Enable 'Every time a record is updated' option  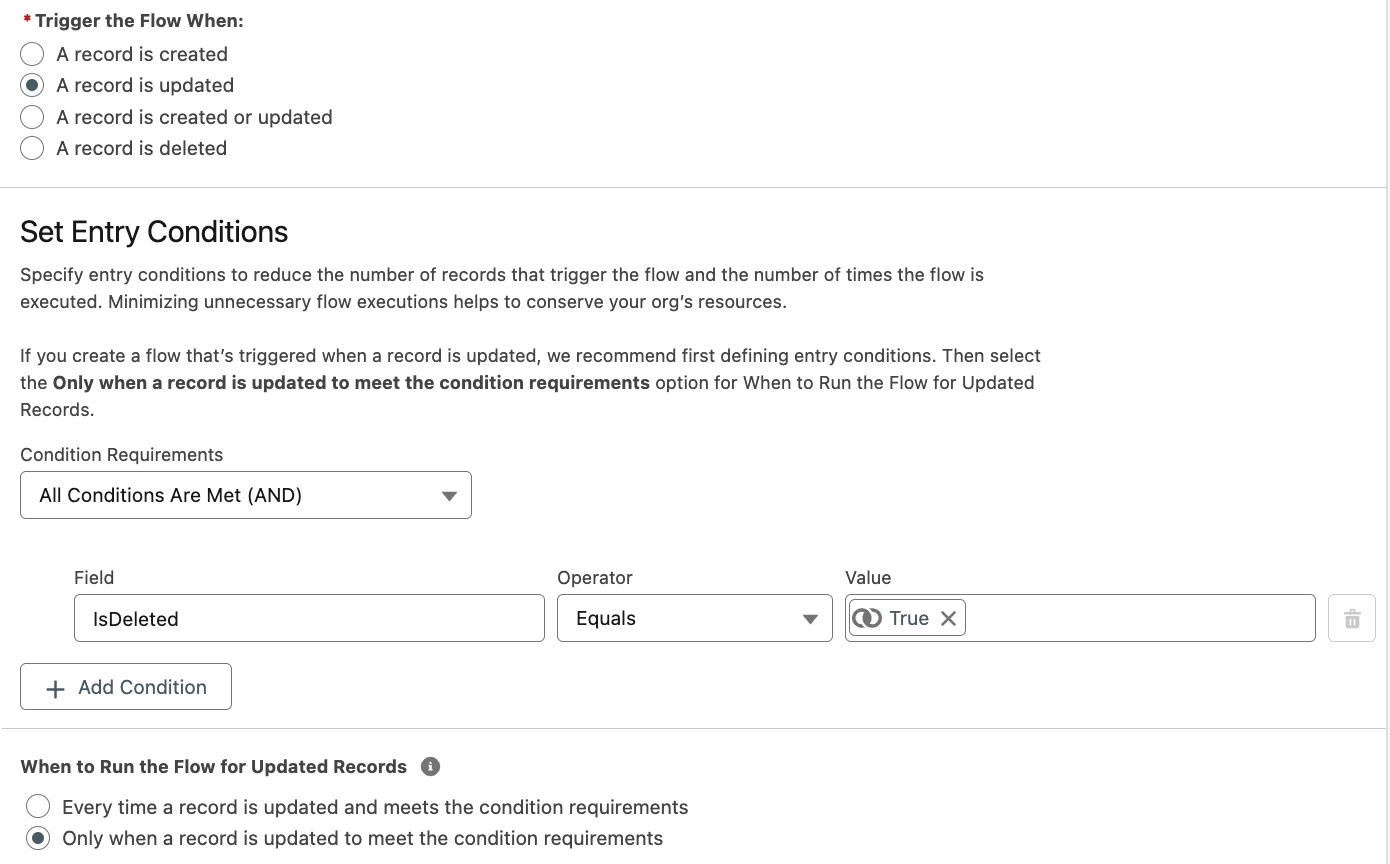click(38, 806)
